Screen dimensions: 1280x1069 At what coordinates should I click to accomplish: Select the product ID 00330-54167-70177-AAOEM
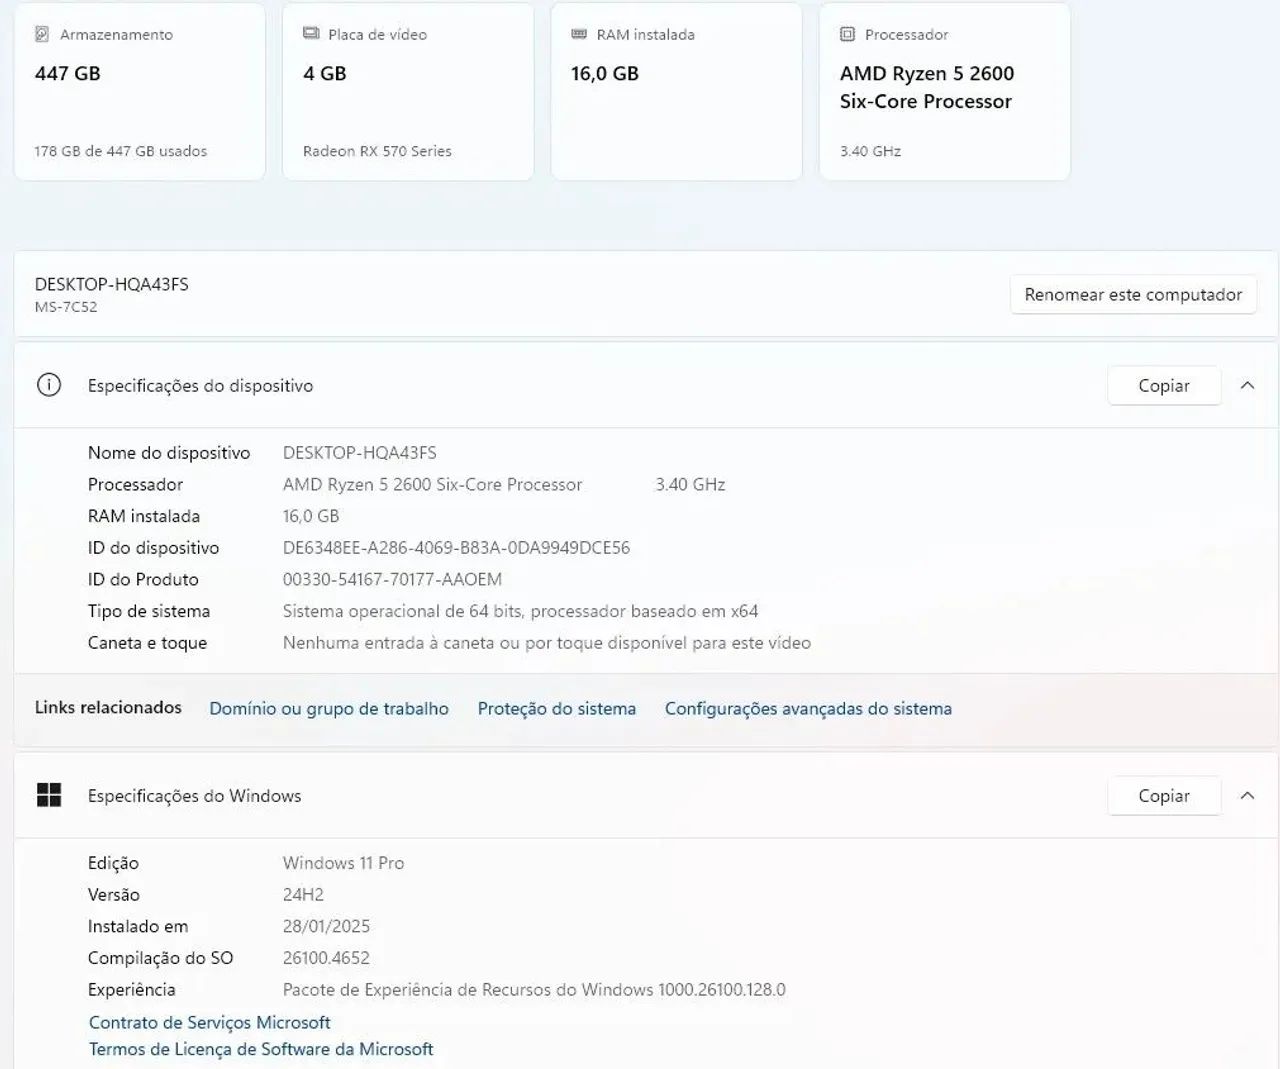click(x=392, y=579)
